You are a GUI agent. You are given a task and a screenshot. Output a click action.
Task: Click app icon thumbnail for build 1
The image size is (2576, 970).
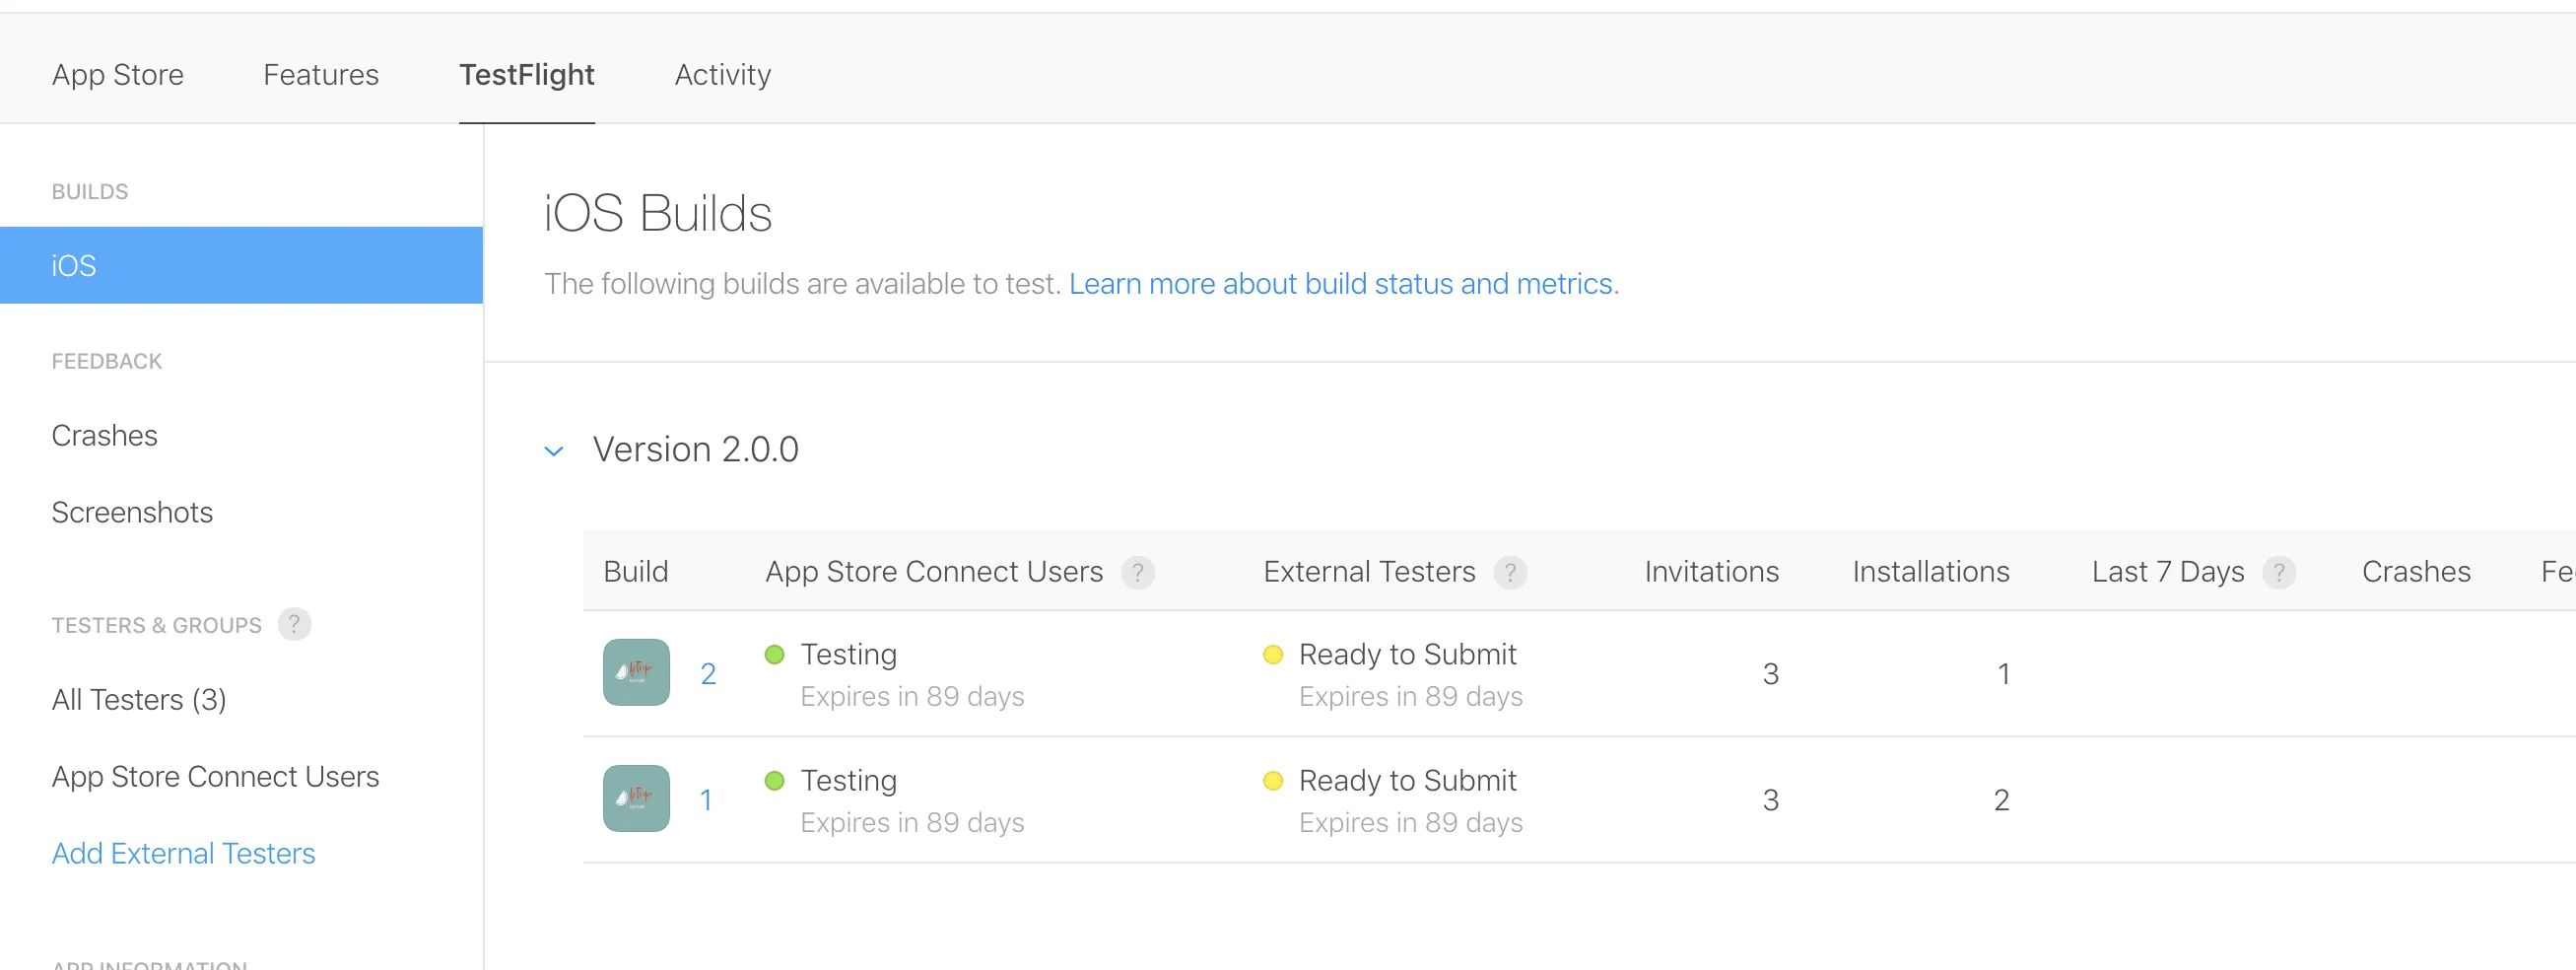tap(636, 798)
